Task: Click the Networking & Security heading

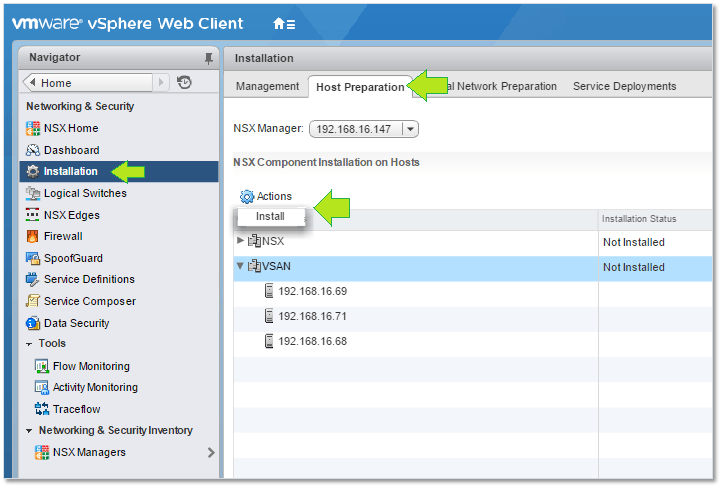Action: pos(80,106)
